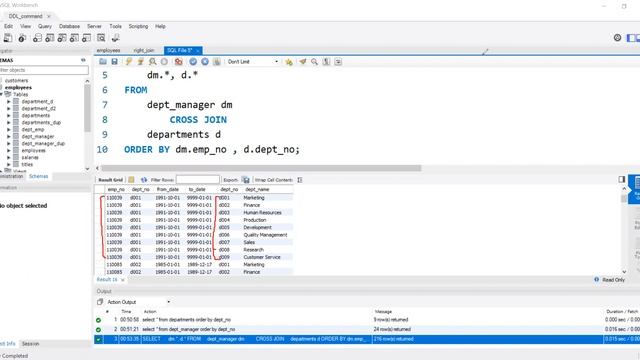Save the script with floppy disk icon

pyautogui.click(x=114, y=62)
